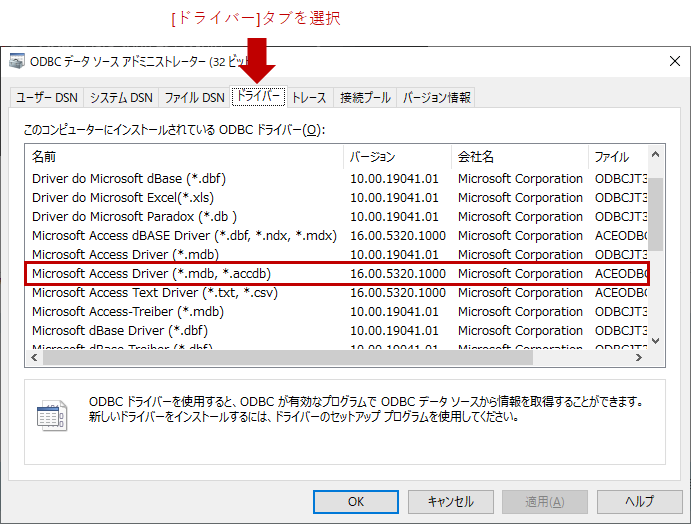Click the right arrow of horizontal scrollbar
Screen dimensions: 691x524
(639, 357)
